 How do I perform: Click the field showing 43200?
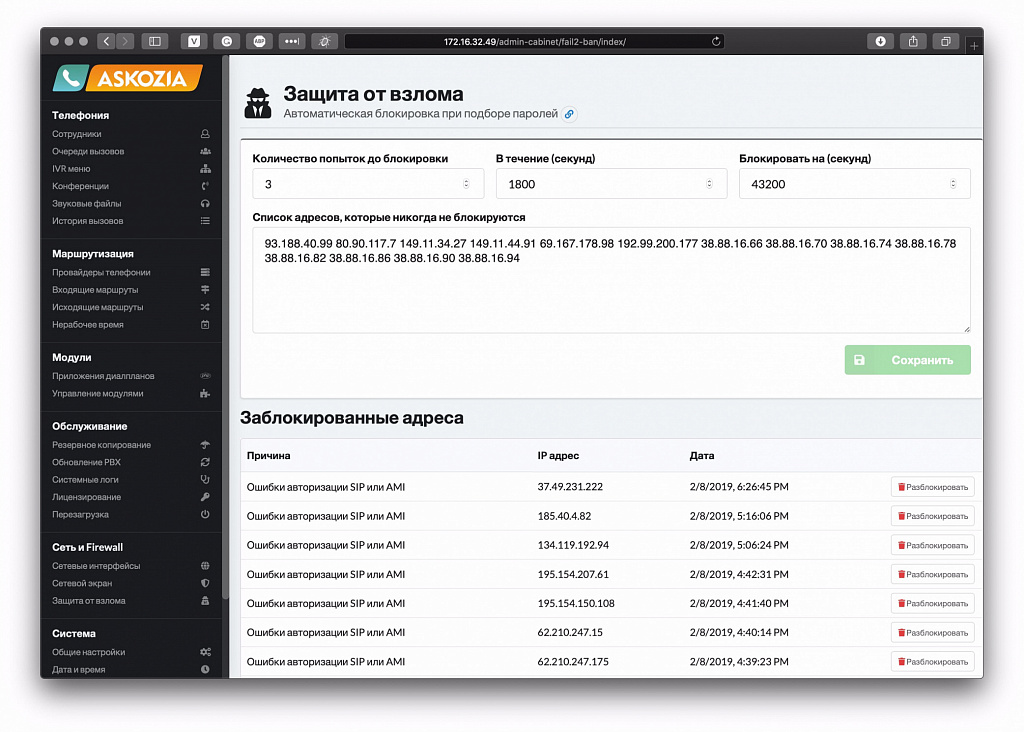tap(855, 184)
